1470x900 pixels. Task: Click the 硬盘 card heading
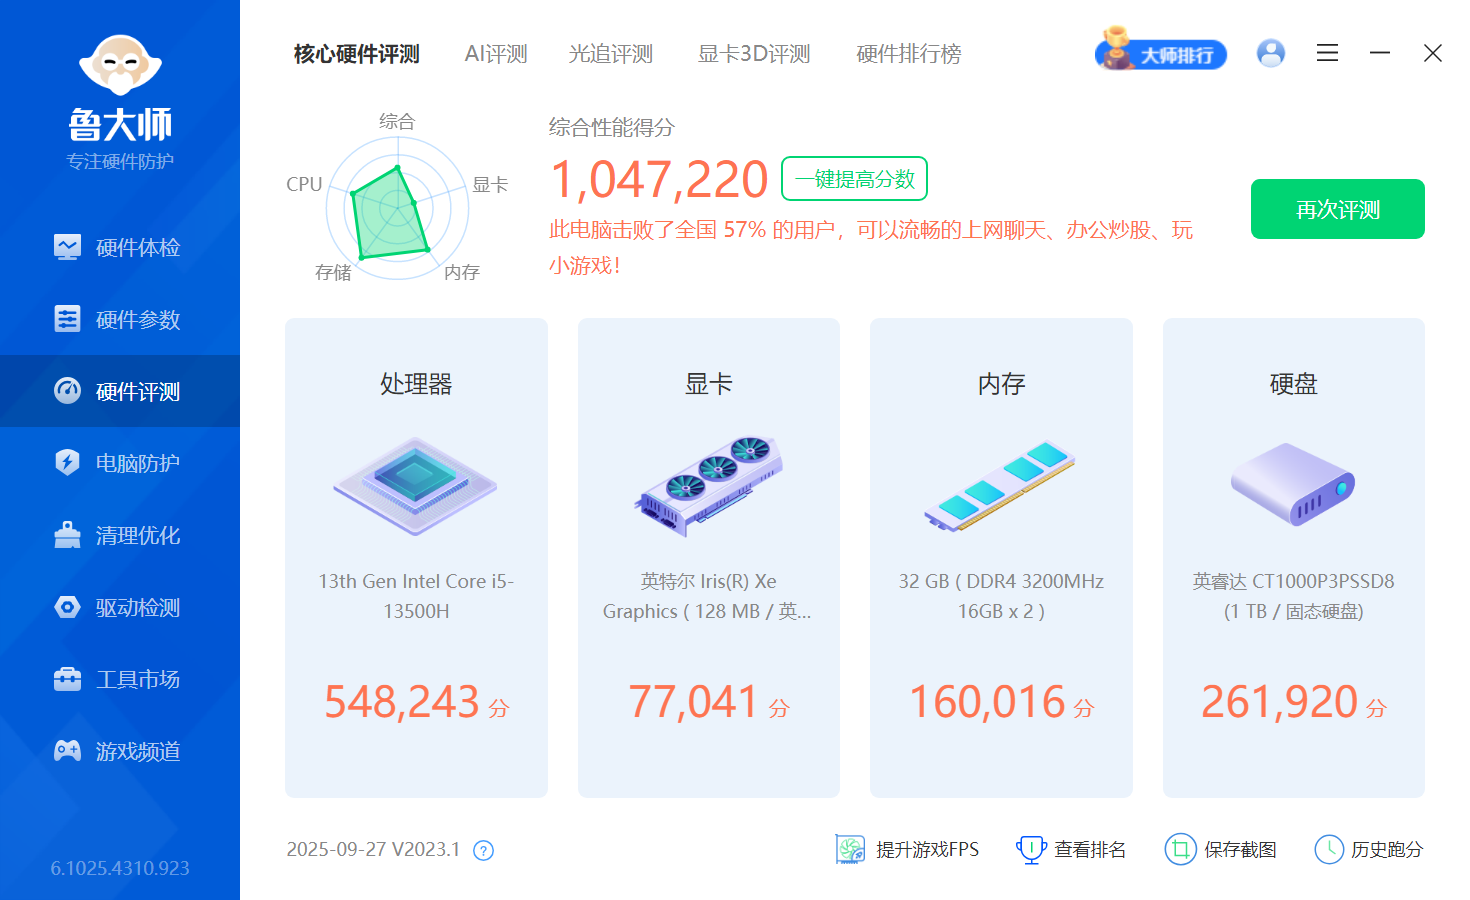[1293, 384]
